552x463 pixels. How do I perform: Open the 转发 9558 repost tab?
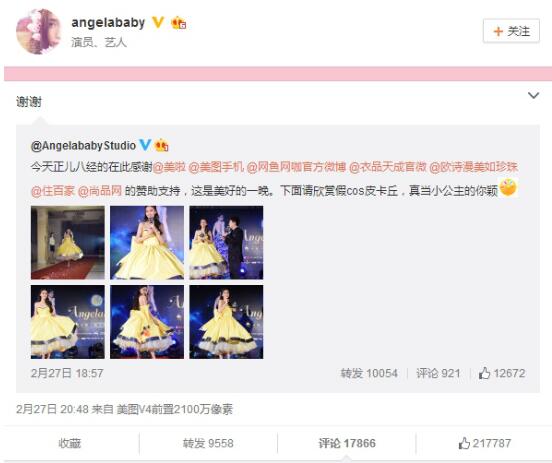[x=208, y=443]
